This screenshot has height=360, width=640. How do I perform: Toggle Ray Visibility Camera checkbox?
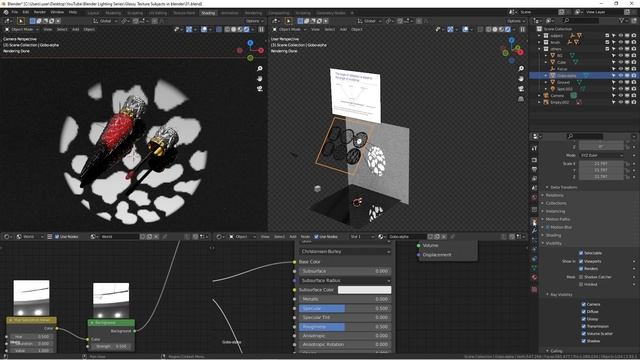[584, 304]
